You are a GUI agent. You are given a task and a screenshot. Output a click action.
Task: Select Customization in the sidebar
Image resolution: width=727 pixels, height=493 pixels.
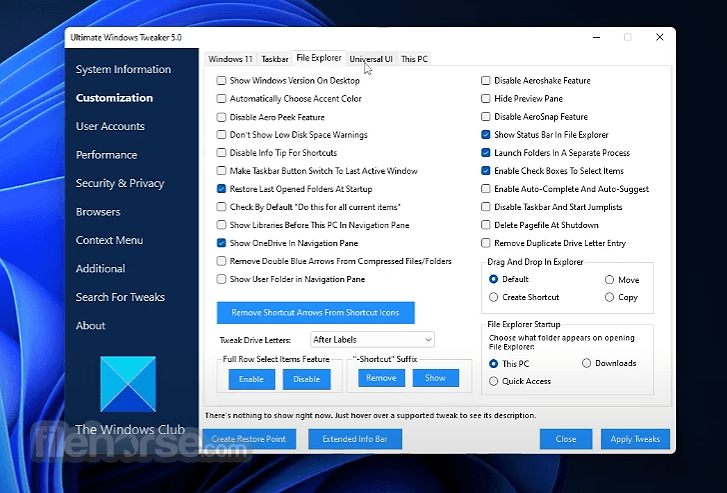point(114,98)
